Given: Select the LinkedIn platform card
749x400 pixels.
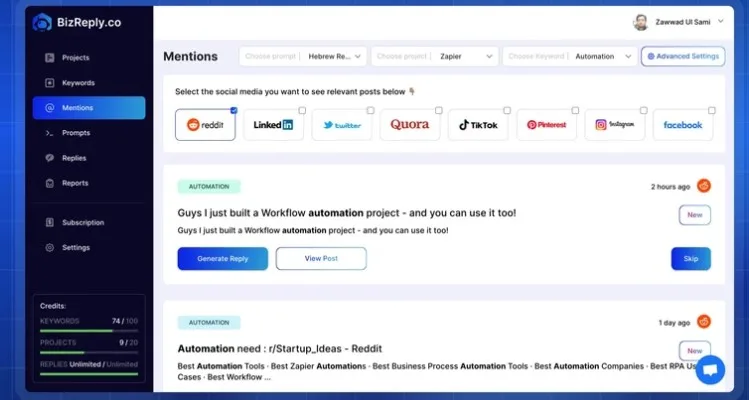Looking at the screenshot, I should (x=273, y=125).
